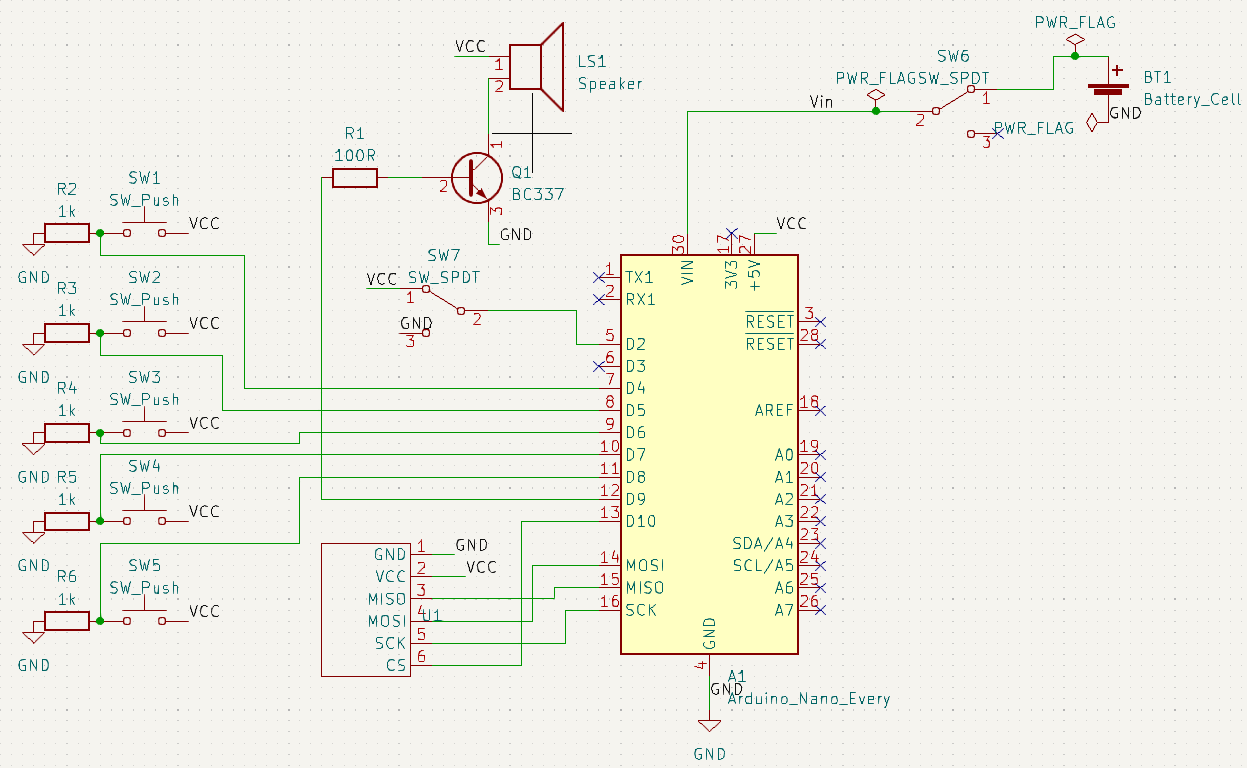Select the 'SW7' reference label

click(443, 255)
